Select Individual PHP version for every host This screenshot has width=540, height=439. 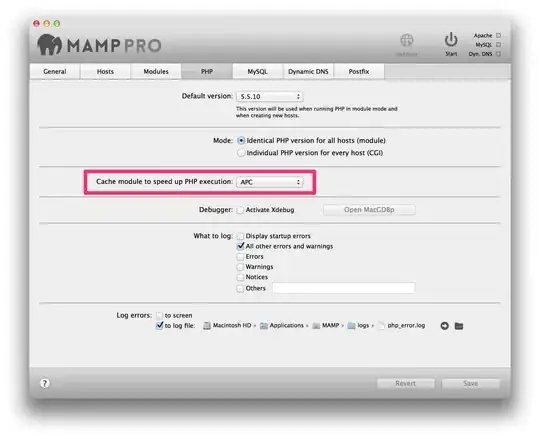pos(241,153)
